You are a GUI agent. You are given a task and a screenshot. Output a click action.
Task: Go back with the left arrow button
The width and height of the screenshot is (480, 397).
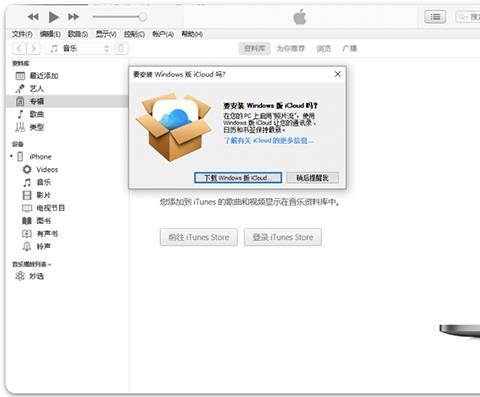click(19, 49)
